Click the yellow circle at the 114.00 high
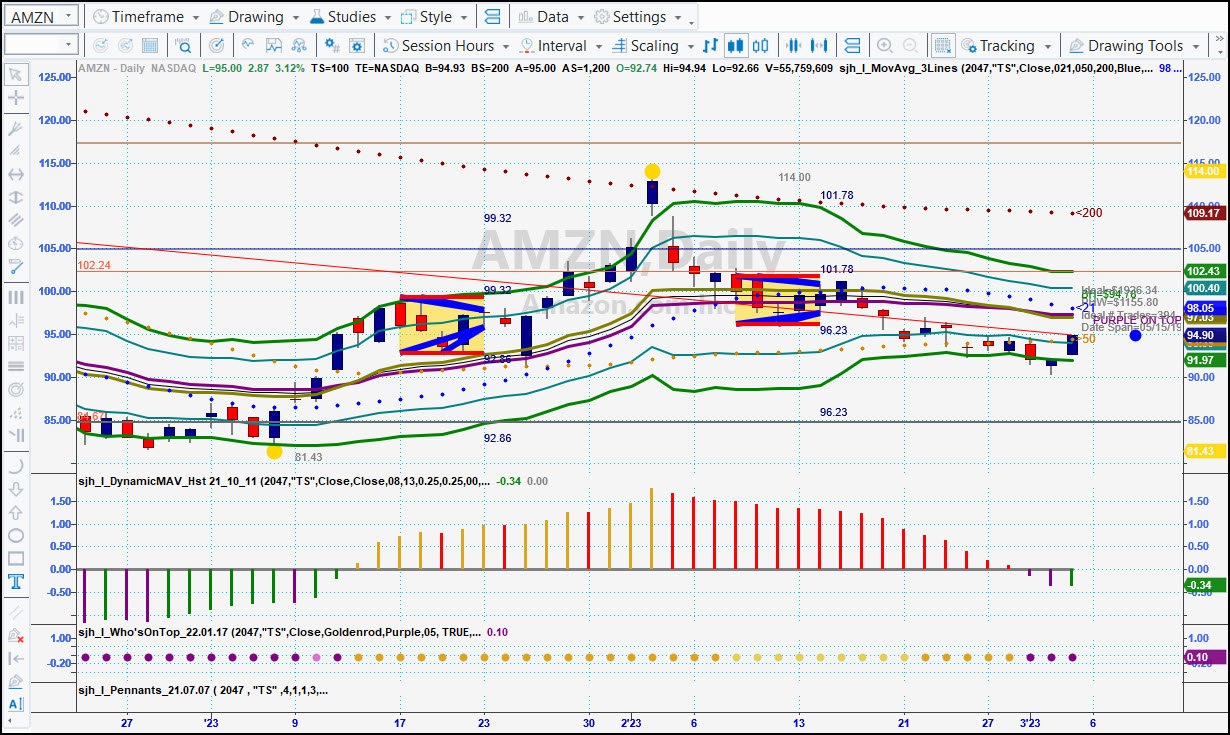The width and height of the screenshot is (1230, 735). click(x=652, y=172)
